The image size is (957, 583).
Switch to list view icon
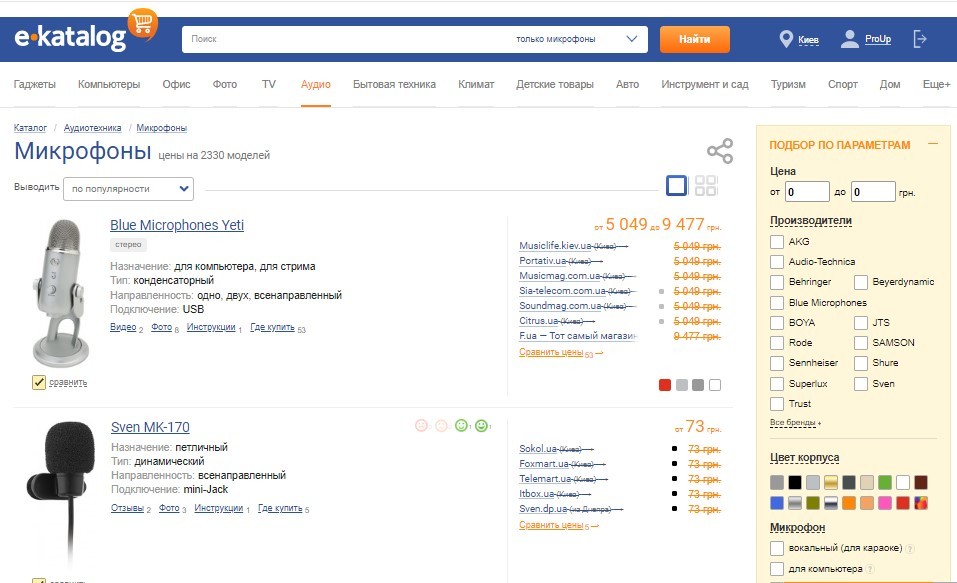(x=676, y=186)
